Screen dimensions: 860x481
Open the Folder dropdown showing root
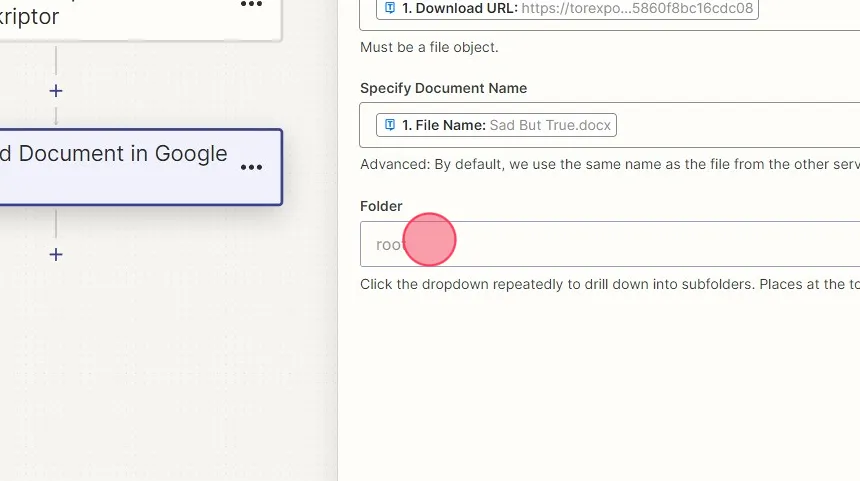coord(610,244)
